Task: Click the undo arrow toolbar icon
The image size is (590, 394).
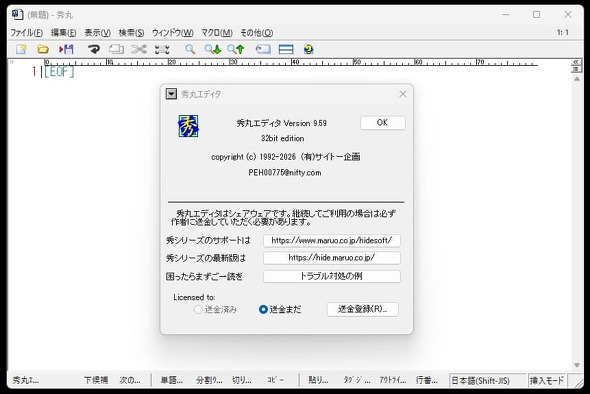Action: pyautogui.click(x=93, y=49)
